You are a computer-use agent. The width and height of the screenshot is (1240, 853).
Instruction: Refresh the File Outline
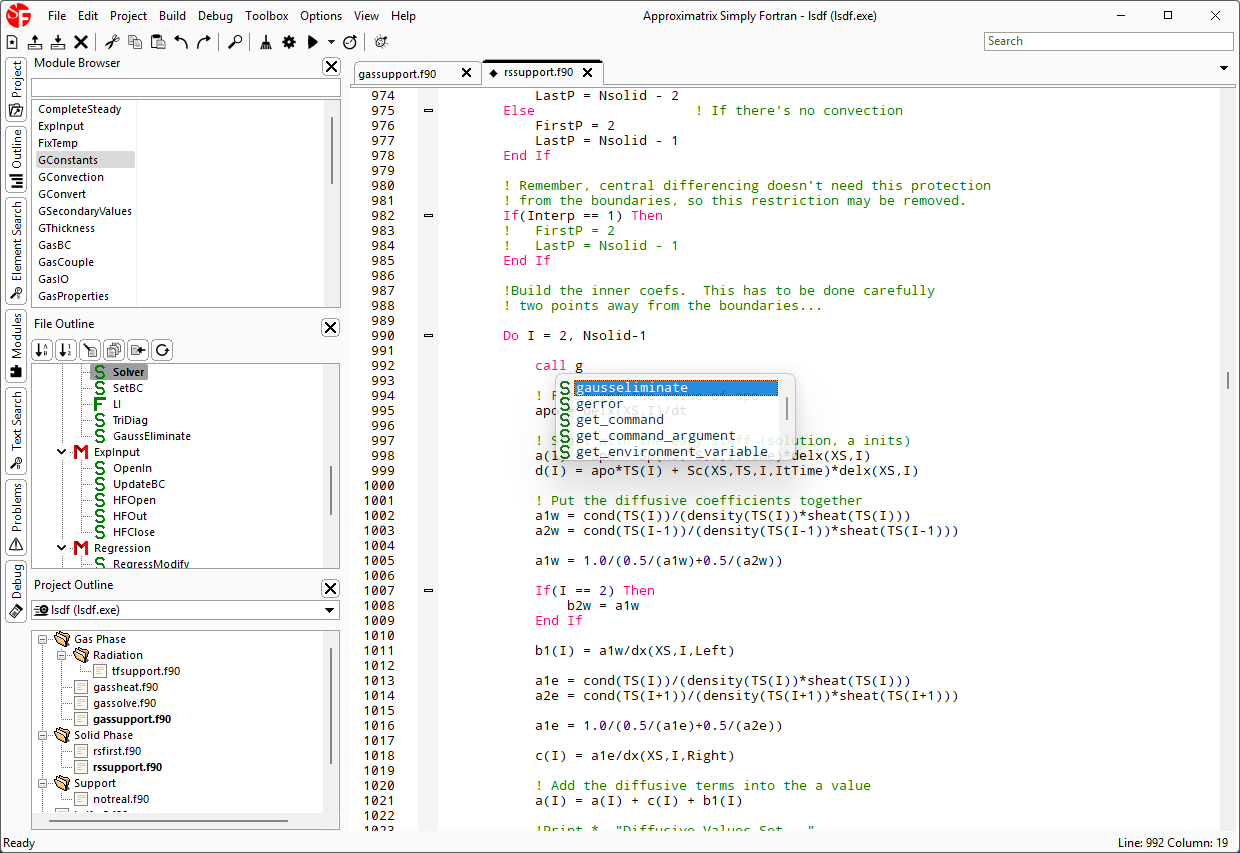click(162, 350)
